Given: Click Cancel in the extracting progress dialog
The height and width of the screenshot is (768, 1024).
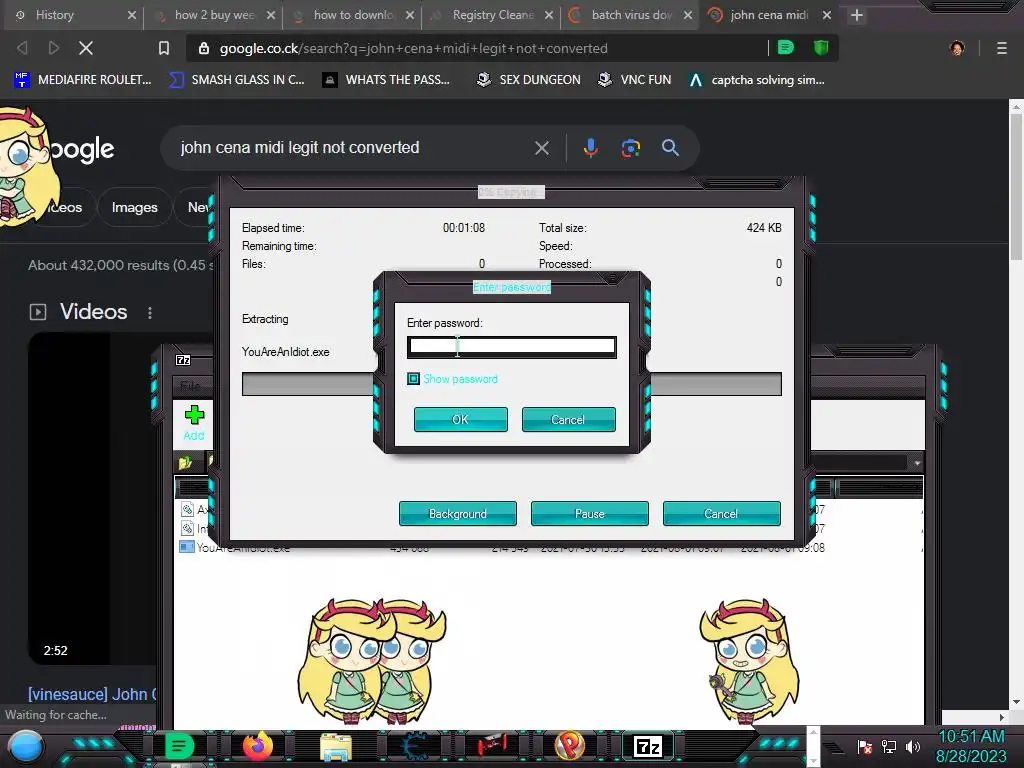Looking at the screenshot, I should pos(722,513).
